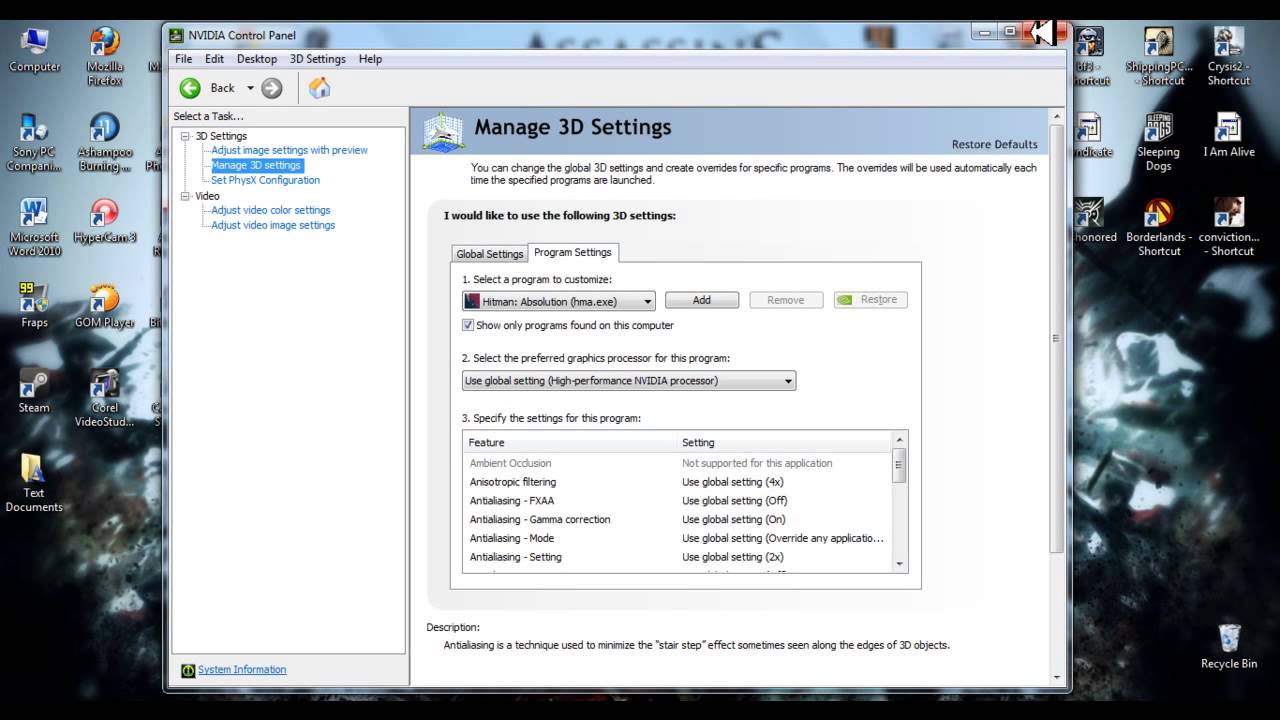Open the Desktop menu

[257, 59]
